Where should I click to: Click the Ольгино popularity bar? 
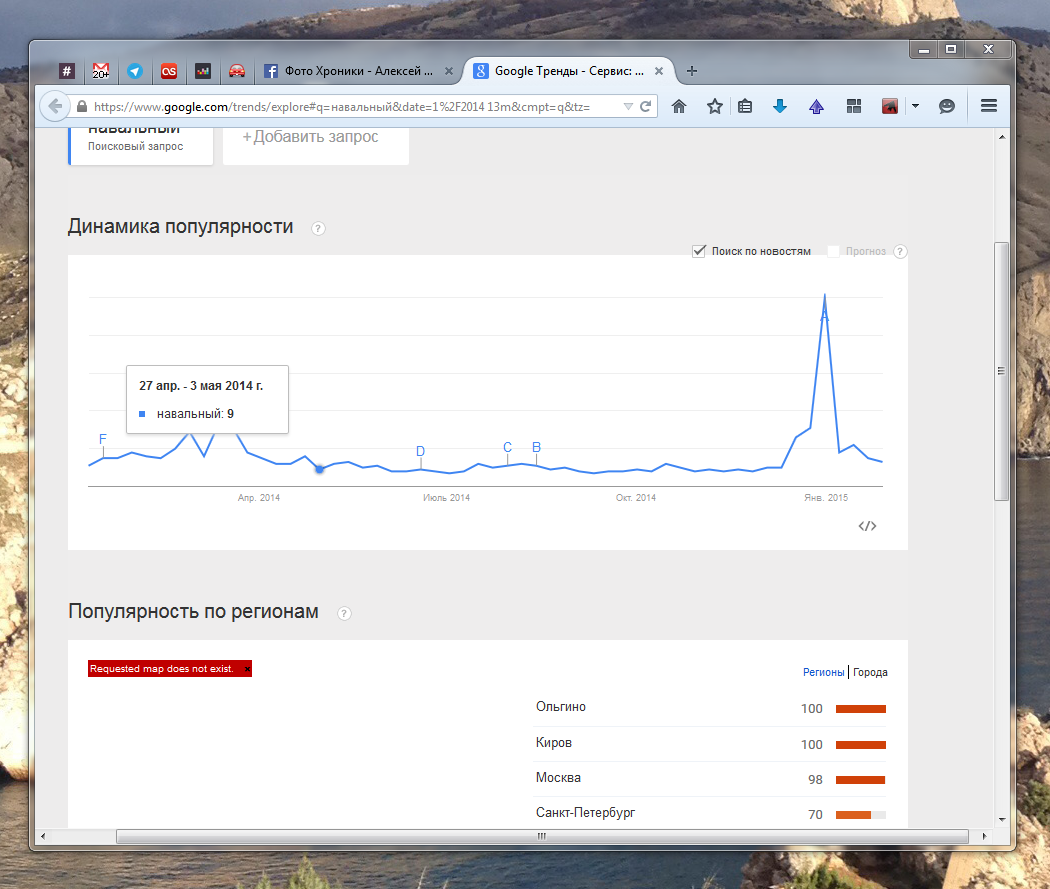point(860,709)
